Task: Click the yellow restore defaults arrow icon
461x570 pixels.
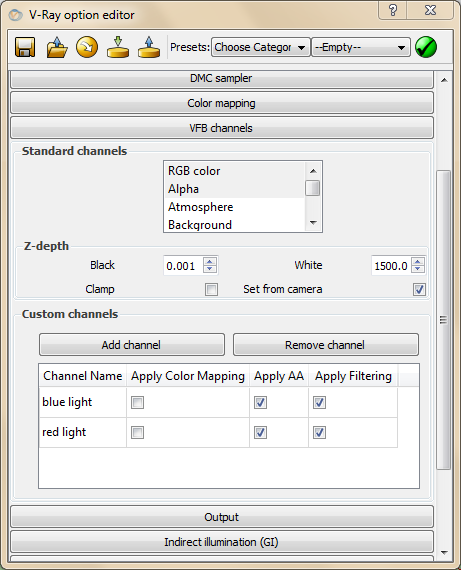Action: [x=87, y=47]
